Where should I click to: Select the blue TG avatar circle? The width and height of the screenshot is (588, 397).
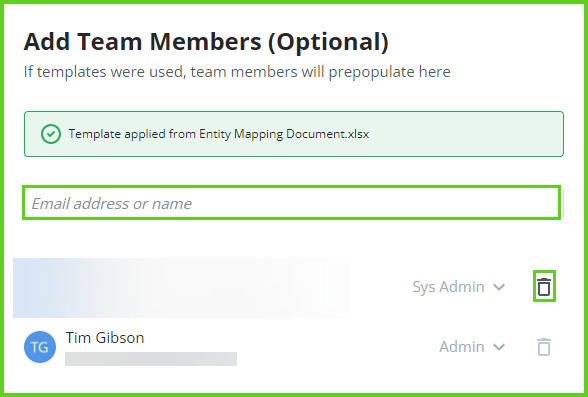point(40,347)
